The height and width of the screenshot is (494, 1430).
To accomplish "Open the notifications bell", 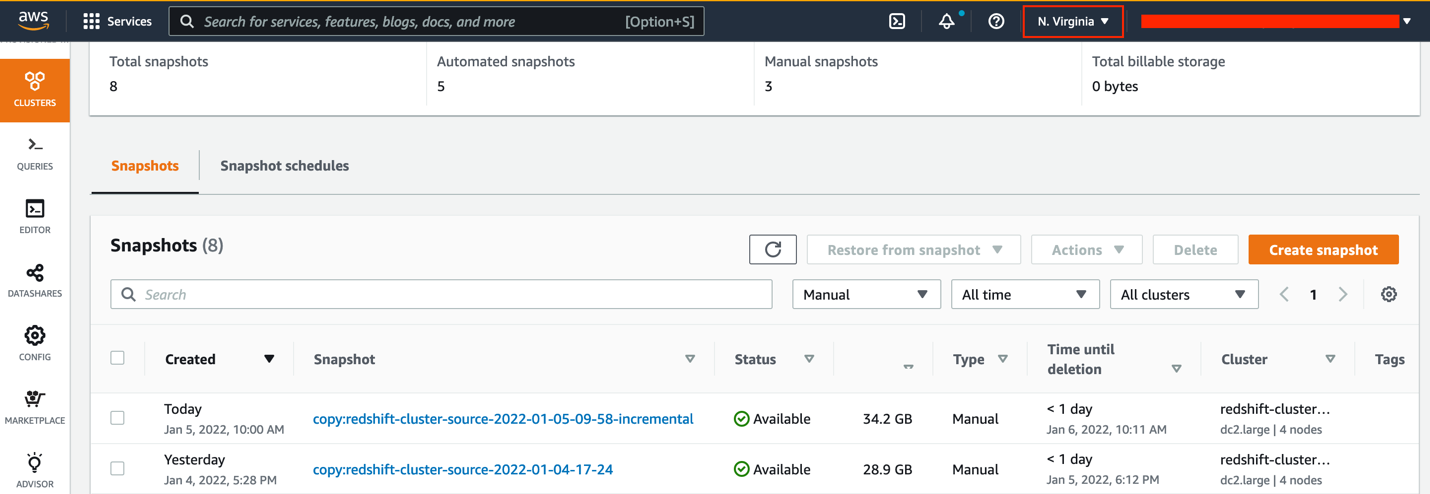I will [946, 21].
